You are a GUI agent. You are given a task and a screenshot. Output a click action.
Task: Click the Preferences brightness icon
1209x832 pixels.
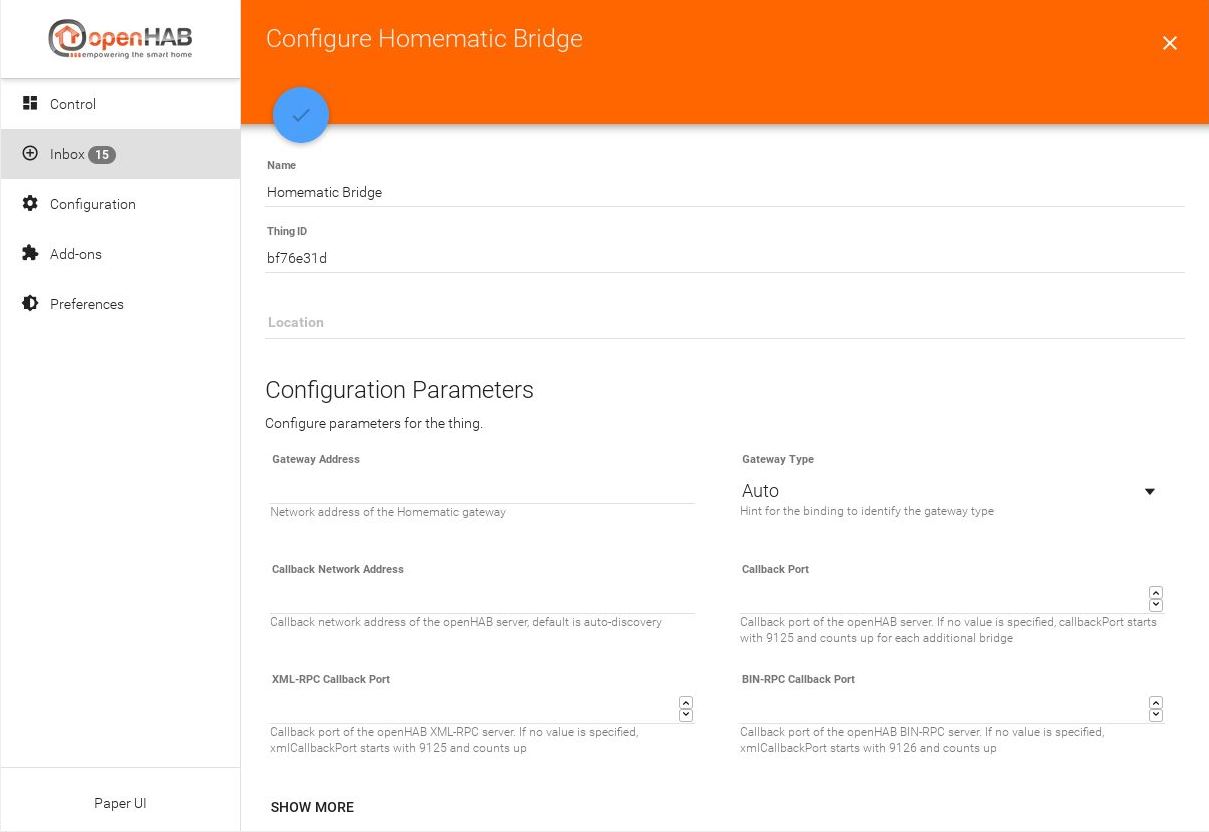coord(30,303)
